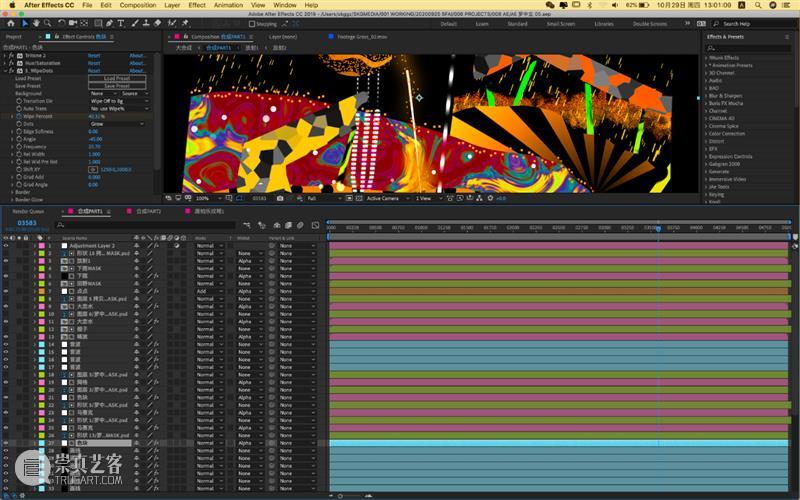Enable the motion blur icon in the timeline
The width and height of the screenshot is (800, 500).
301,225
